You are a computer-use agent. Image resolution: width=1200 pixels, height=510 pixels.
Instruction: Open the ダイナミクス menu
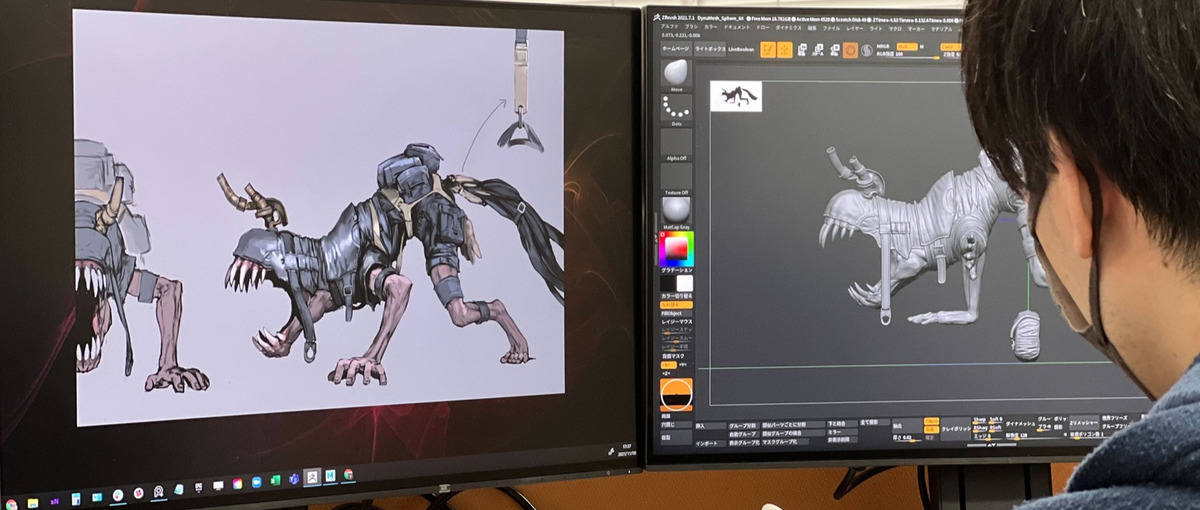click(x=788, y=27)
